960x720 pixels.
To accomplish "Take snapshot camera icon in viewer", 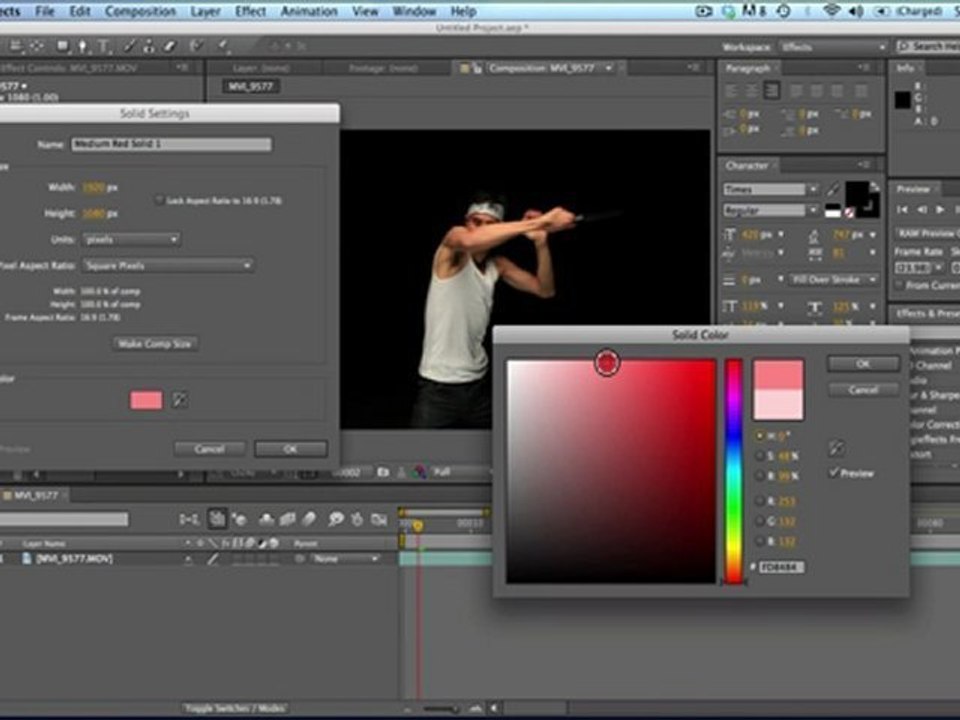I will click(x=383, y=472).
